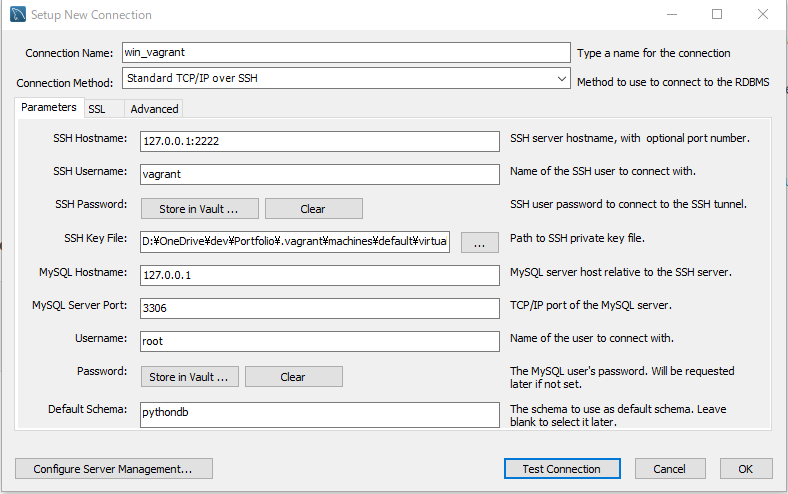
Task: Open Configure Server Management dialog
Action: pos(114,468)
